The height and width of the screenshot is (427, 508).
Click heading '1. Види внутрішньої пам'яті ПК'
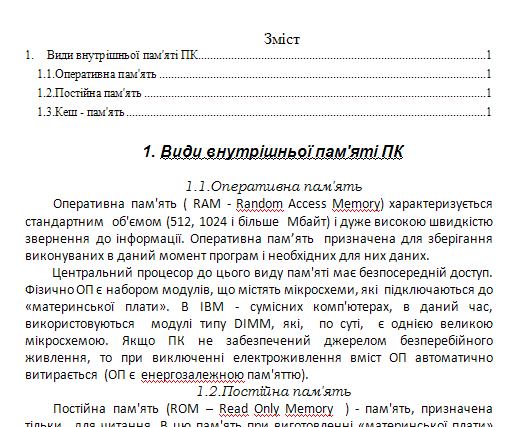pyautogui.click(x=273, y=152)
